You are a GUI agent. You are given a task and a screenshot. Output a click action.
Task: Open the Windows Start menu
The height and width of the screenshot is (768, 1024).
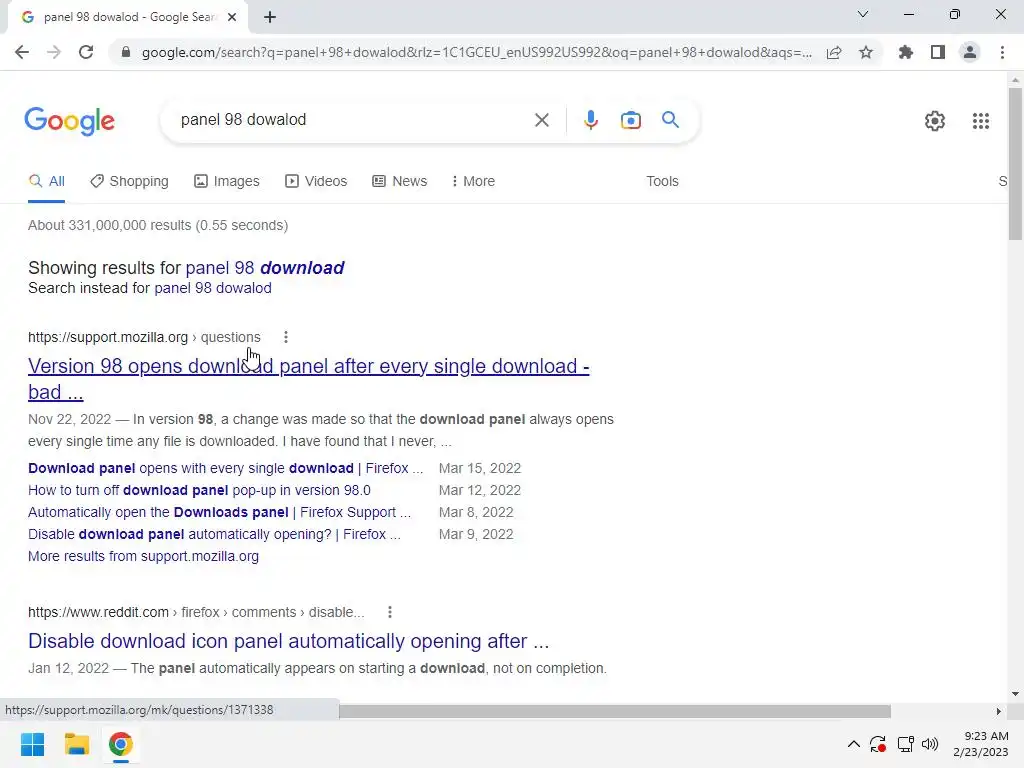point(32,744)
